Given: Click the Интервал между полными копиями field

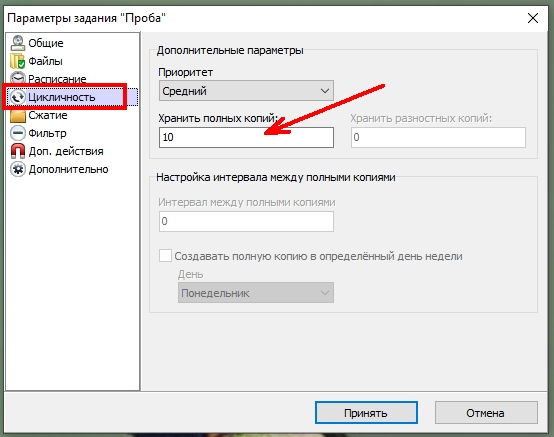Looking at the screenshot, I should [x=246, y=222].
